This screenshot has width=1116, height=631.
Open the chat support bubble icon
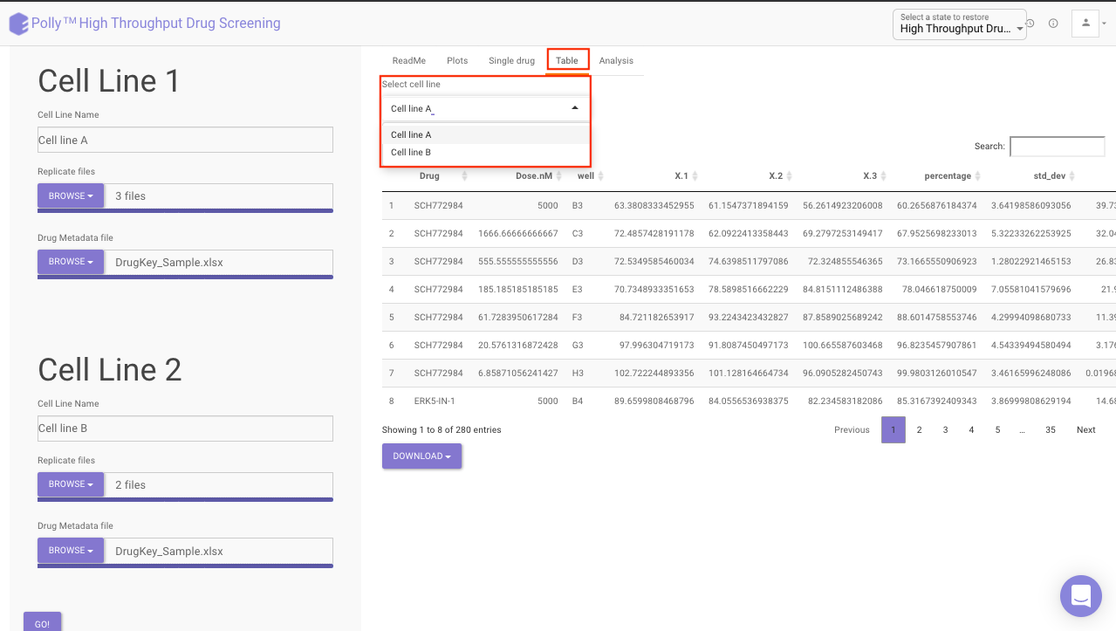point(1080,596)
